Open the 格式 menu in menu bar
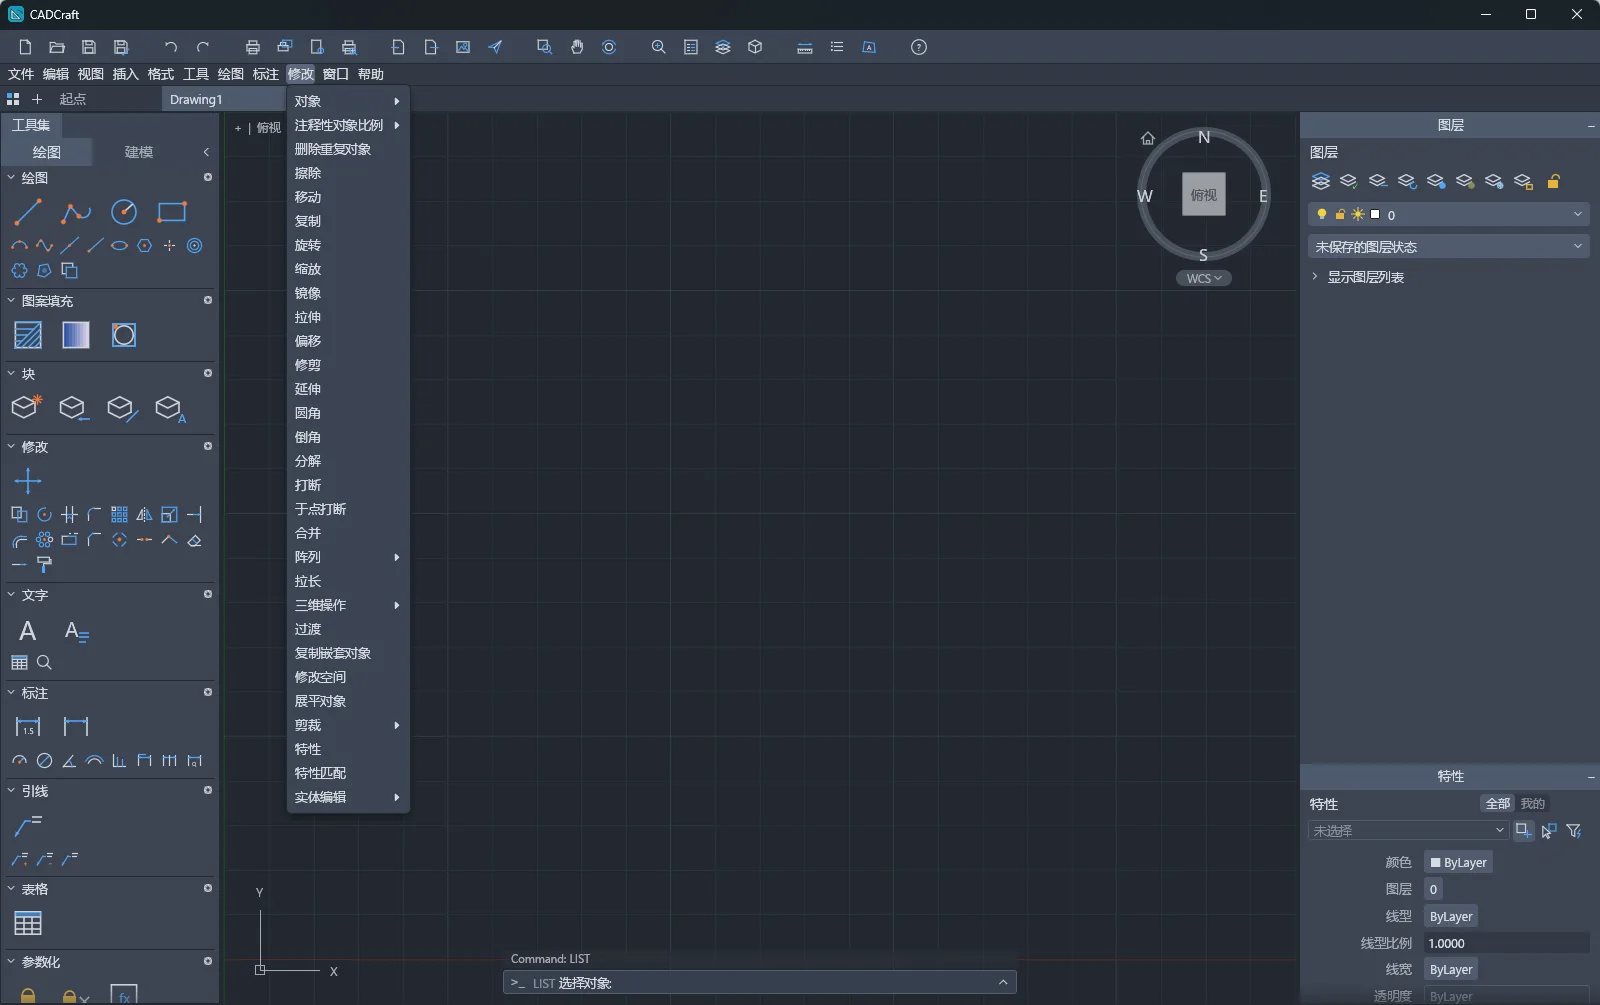 pyautogui.click(x=161, y=74)
